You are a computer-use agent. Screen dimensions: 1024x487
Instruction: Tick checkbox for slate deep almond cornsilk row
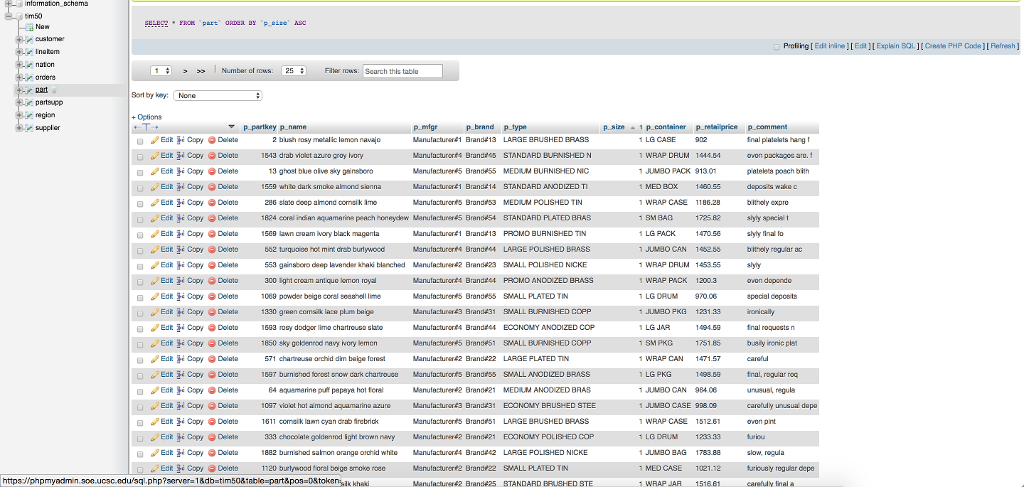click(x=140, y=204)
